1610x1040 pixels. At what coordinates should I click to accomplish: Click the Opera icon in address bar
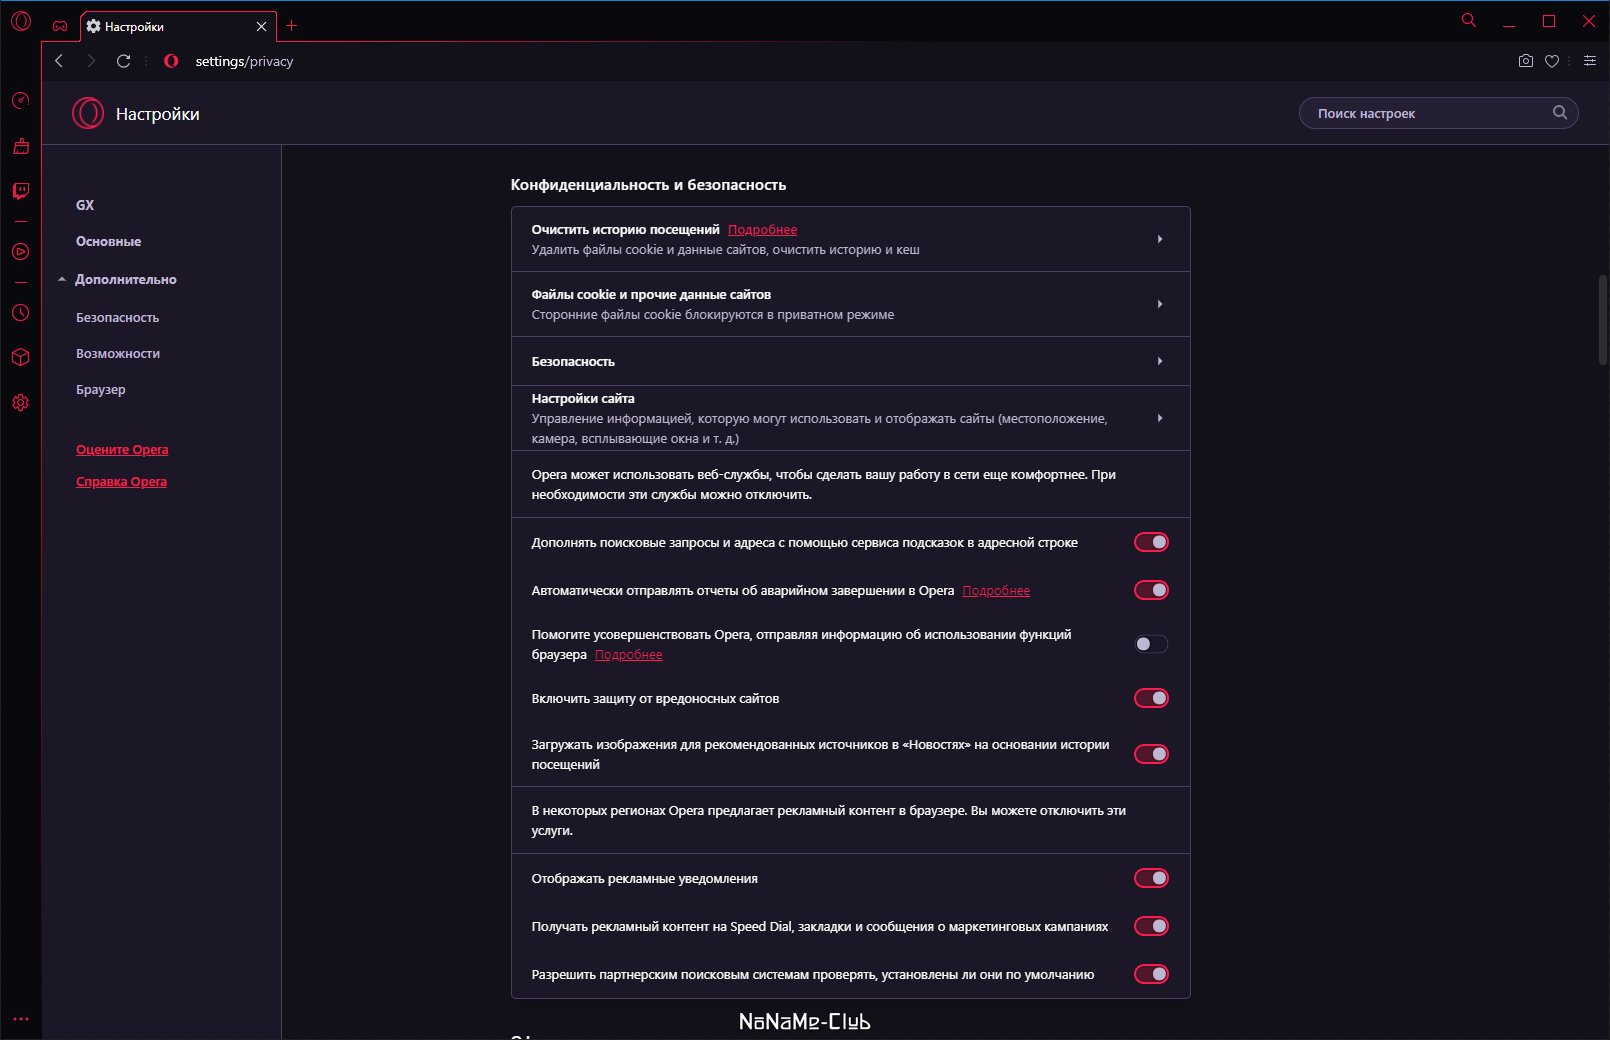171,61
